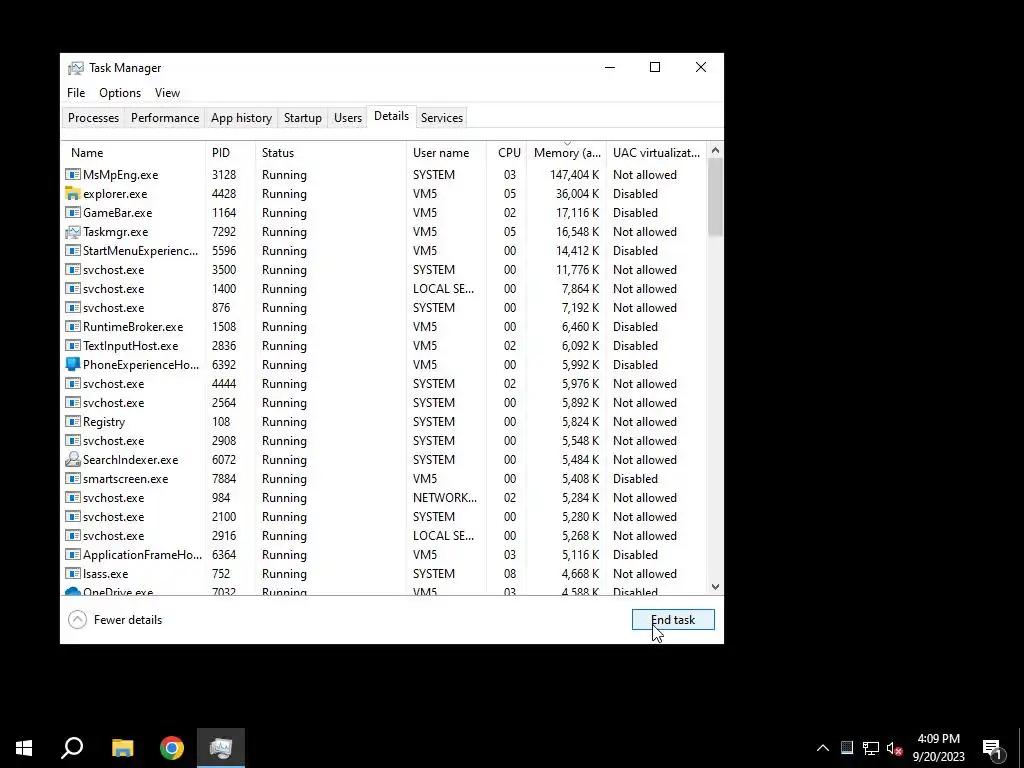Select the explorer.exe folder icon
The height and width of the screenshot is (768, 1024).
(x=72, y=194)
